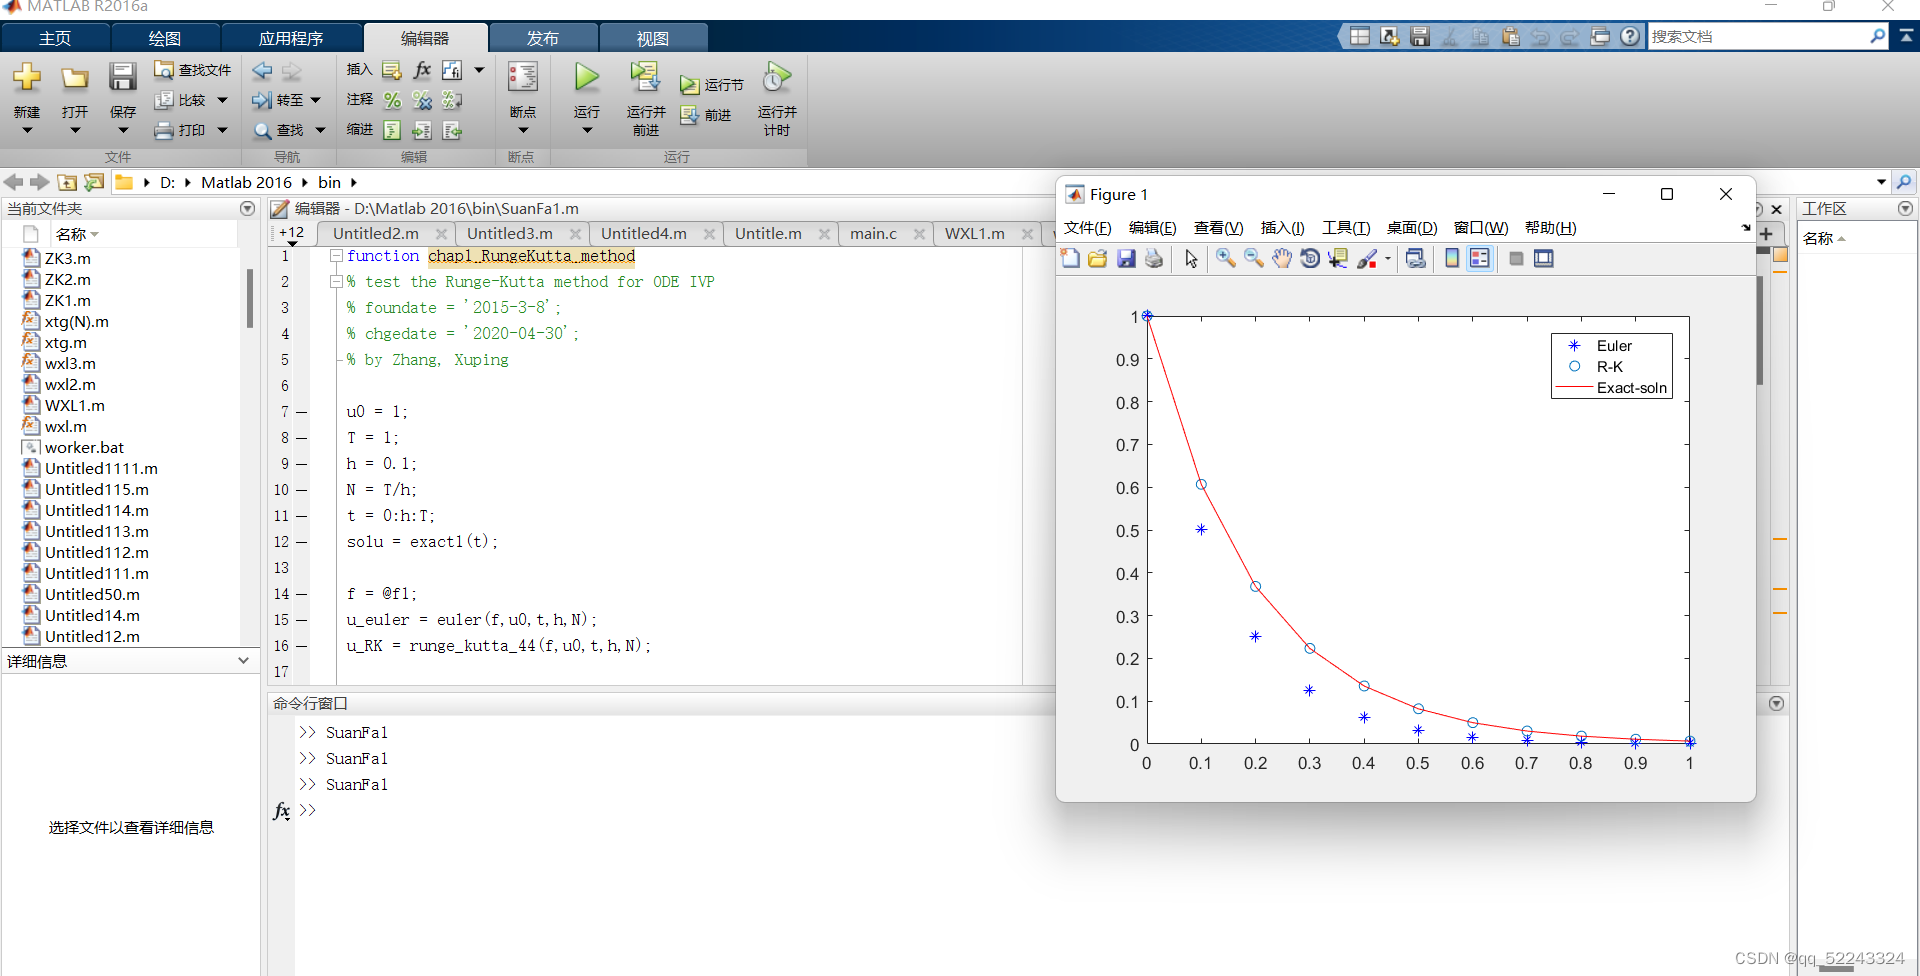The height and width of the screenshot is (976, 1920).
Task: Toggle the insert legend button in Figure 1
Action: 1480,259
